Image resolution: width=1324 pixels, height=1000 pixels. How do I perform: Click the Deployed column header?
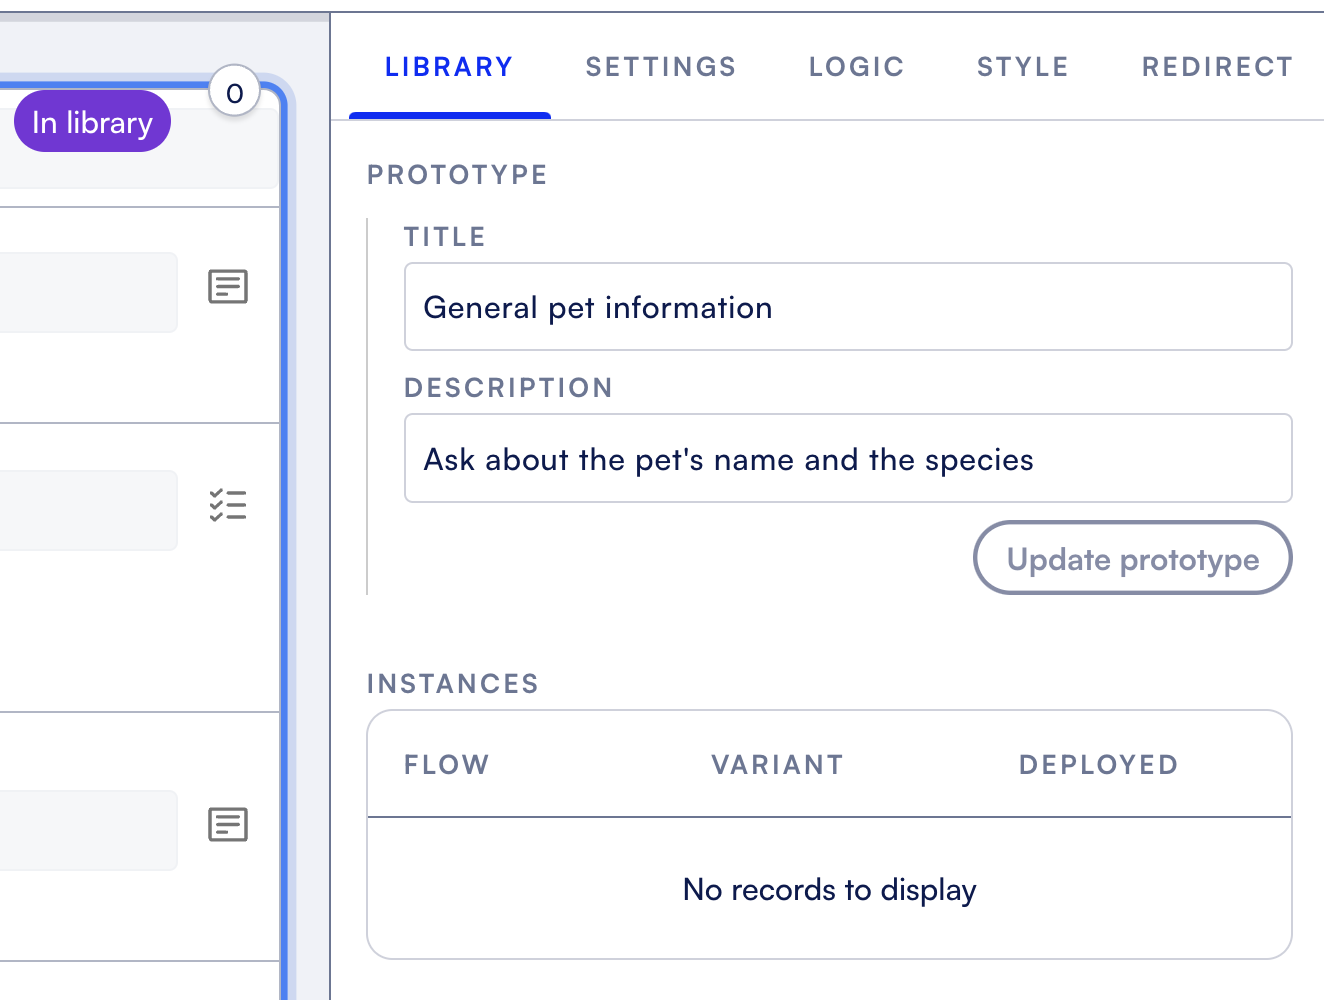[1098, 765]
